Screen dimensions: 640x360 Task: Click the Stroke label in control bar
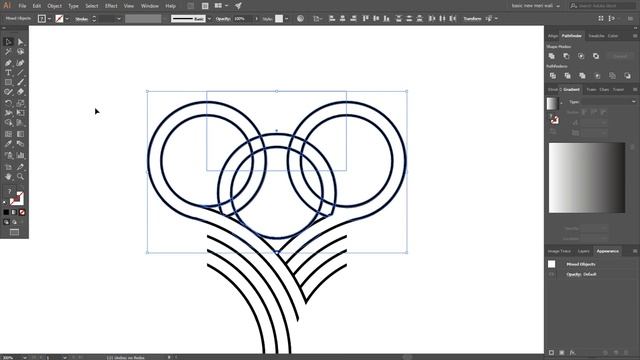pos(81,19)
